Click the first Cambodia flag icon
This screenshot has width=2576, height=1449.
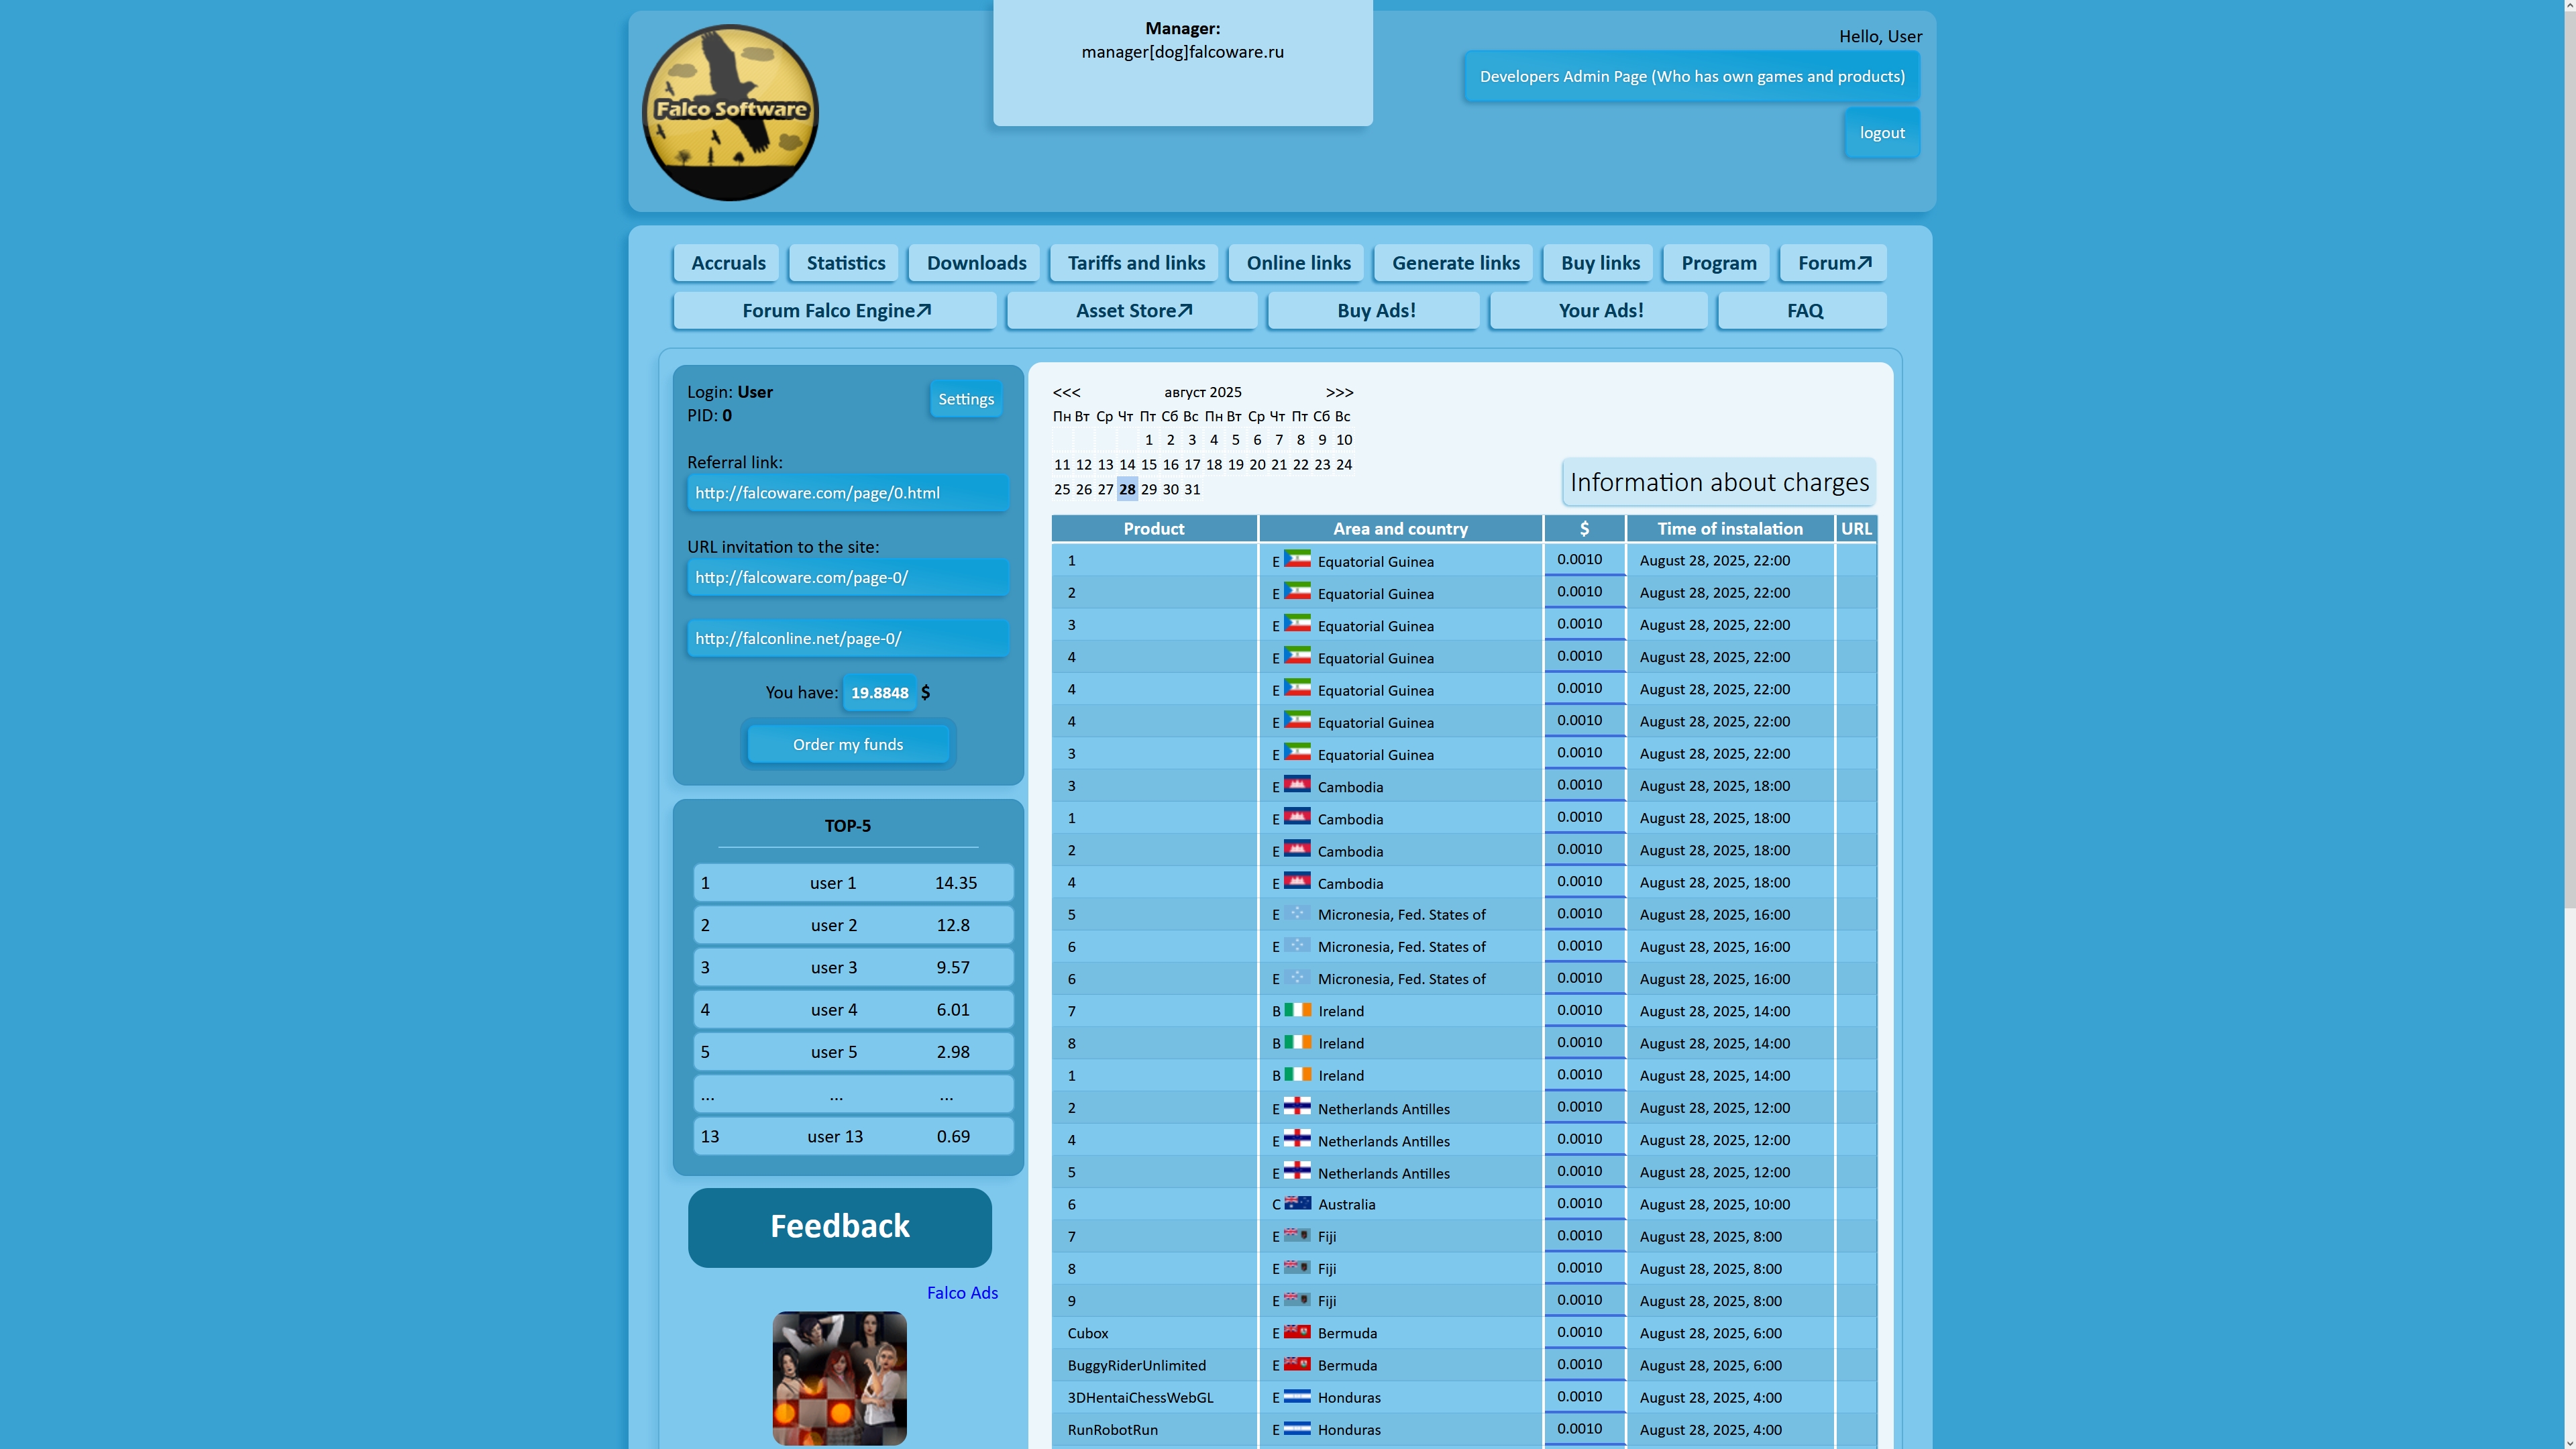coord(1297,785)
